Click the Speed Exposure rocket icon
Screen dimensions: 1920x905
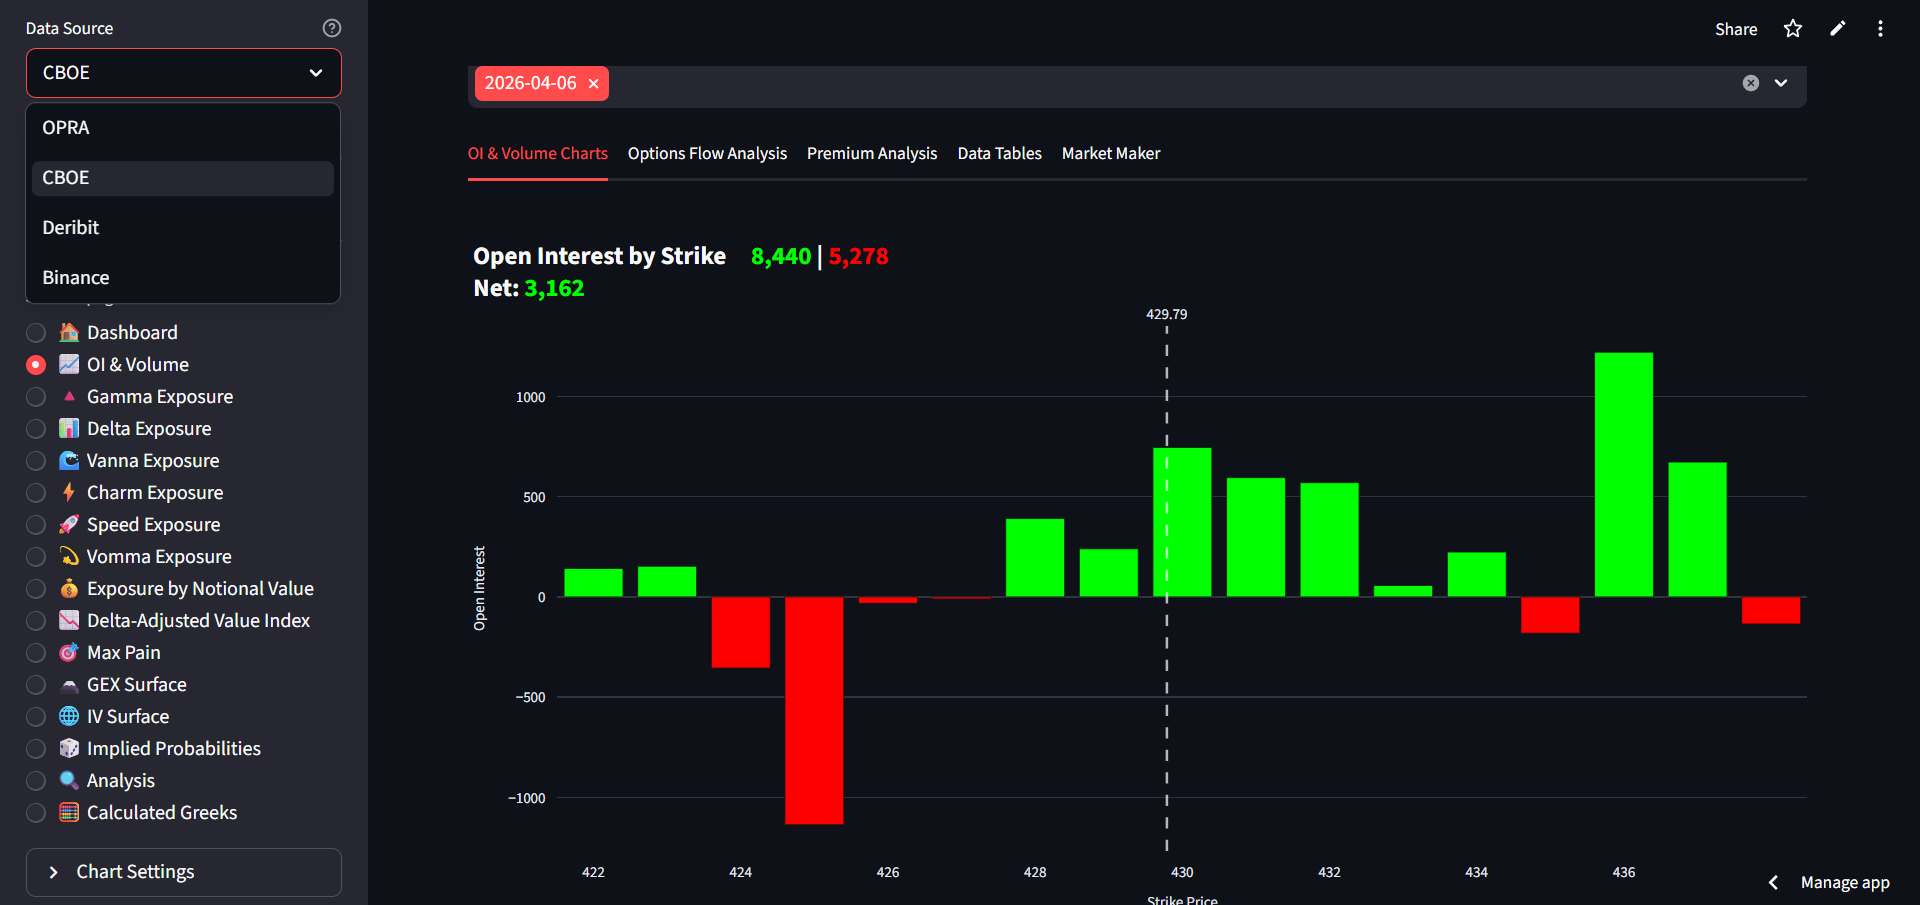coord(67,524)
